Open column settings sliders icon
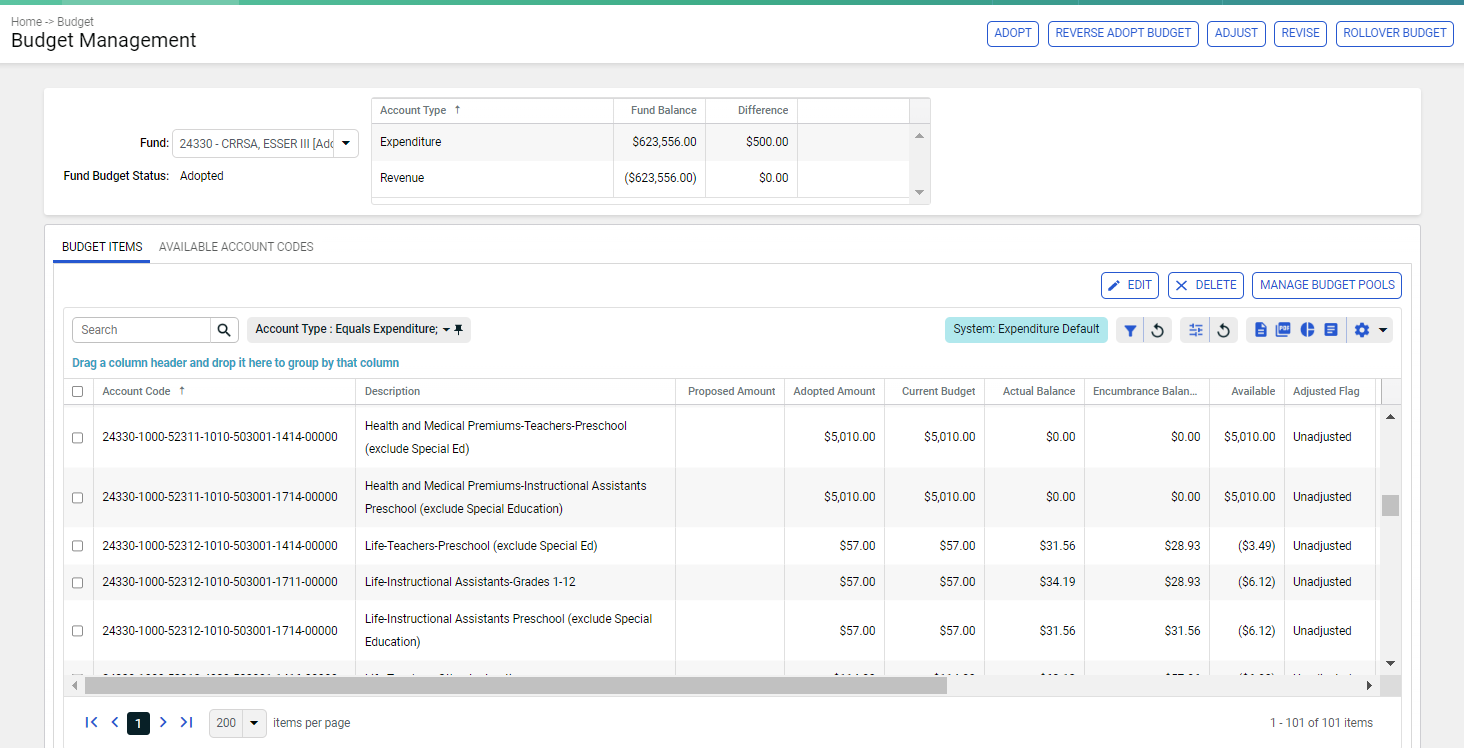The width and height of the screenshot is (1464, 748). coord(1195,330)
